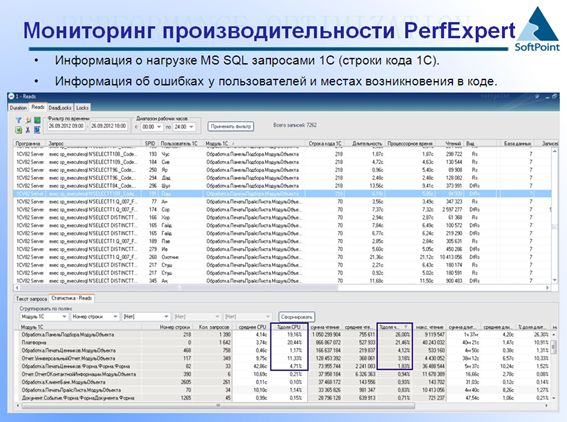The width and height of the screenshot is (567, 422).
Task: Open the Locks tab
Action: point(82,108)
